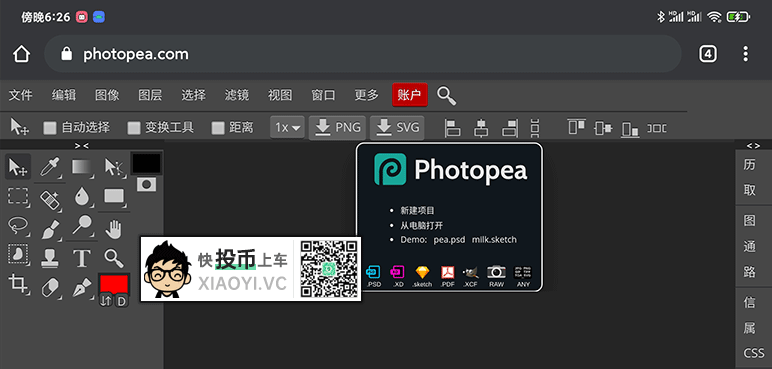Select the Eyedropper tool
The width and height of the screenshot is (772, 369).
50,167
